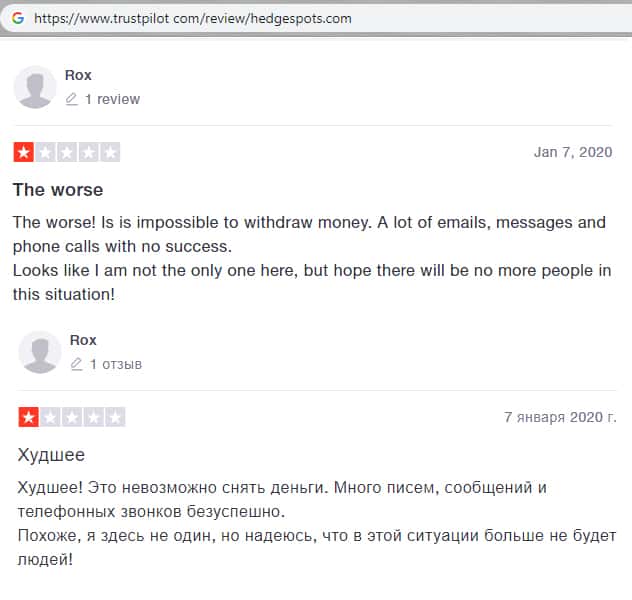Open the review titled 'The worse'

[x=58, y=190]
